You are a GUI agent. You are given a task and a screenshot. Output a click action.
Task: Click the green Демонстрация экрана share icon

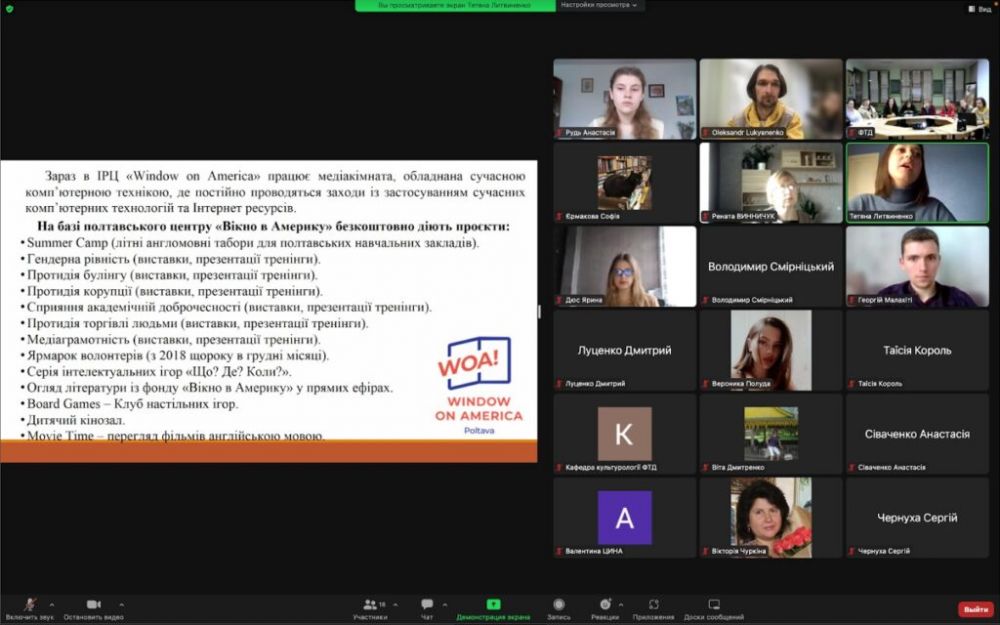[493, 604]
